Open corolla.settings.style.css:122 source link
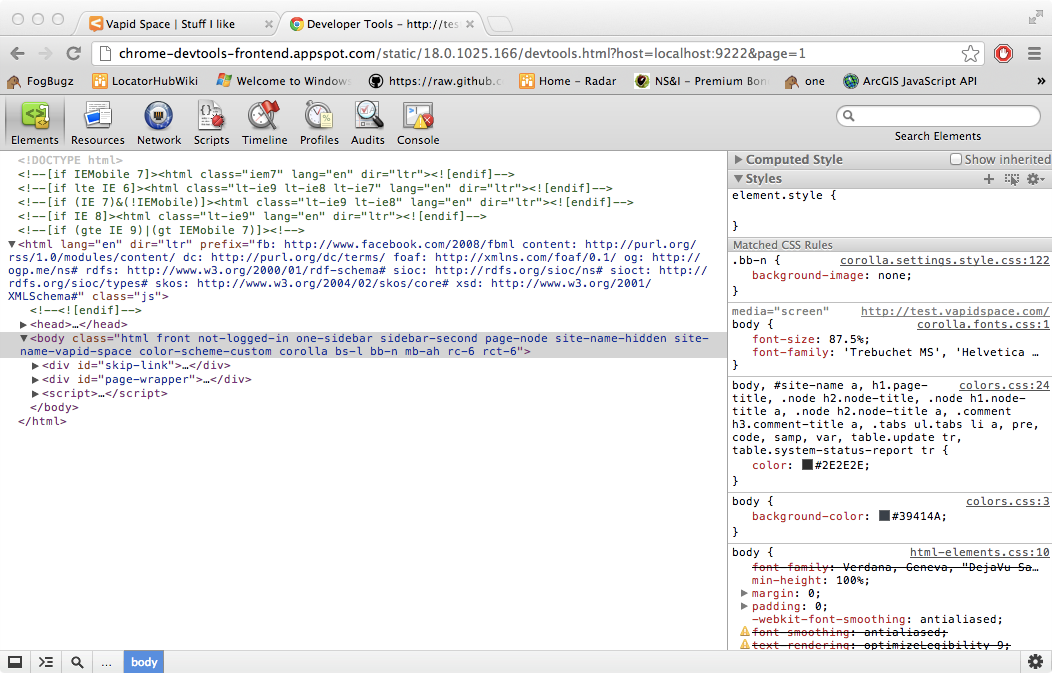Screen dimensions: 1052x673 pyautogui.click(x=945, y=260)
